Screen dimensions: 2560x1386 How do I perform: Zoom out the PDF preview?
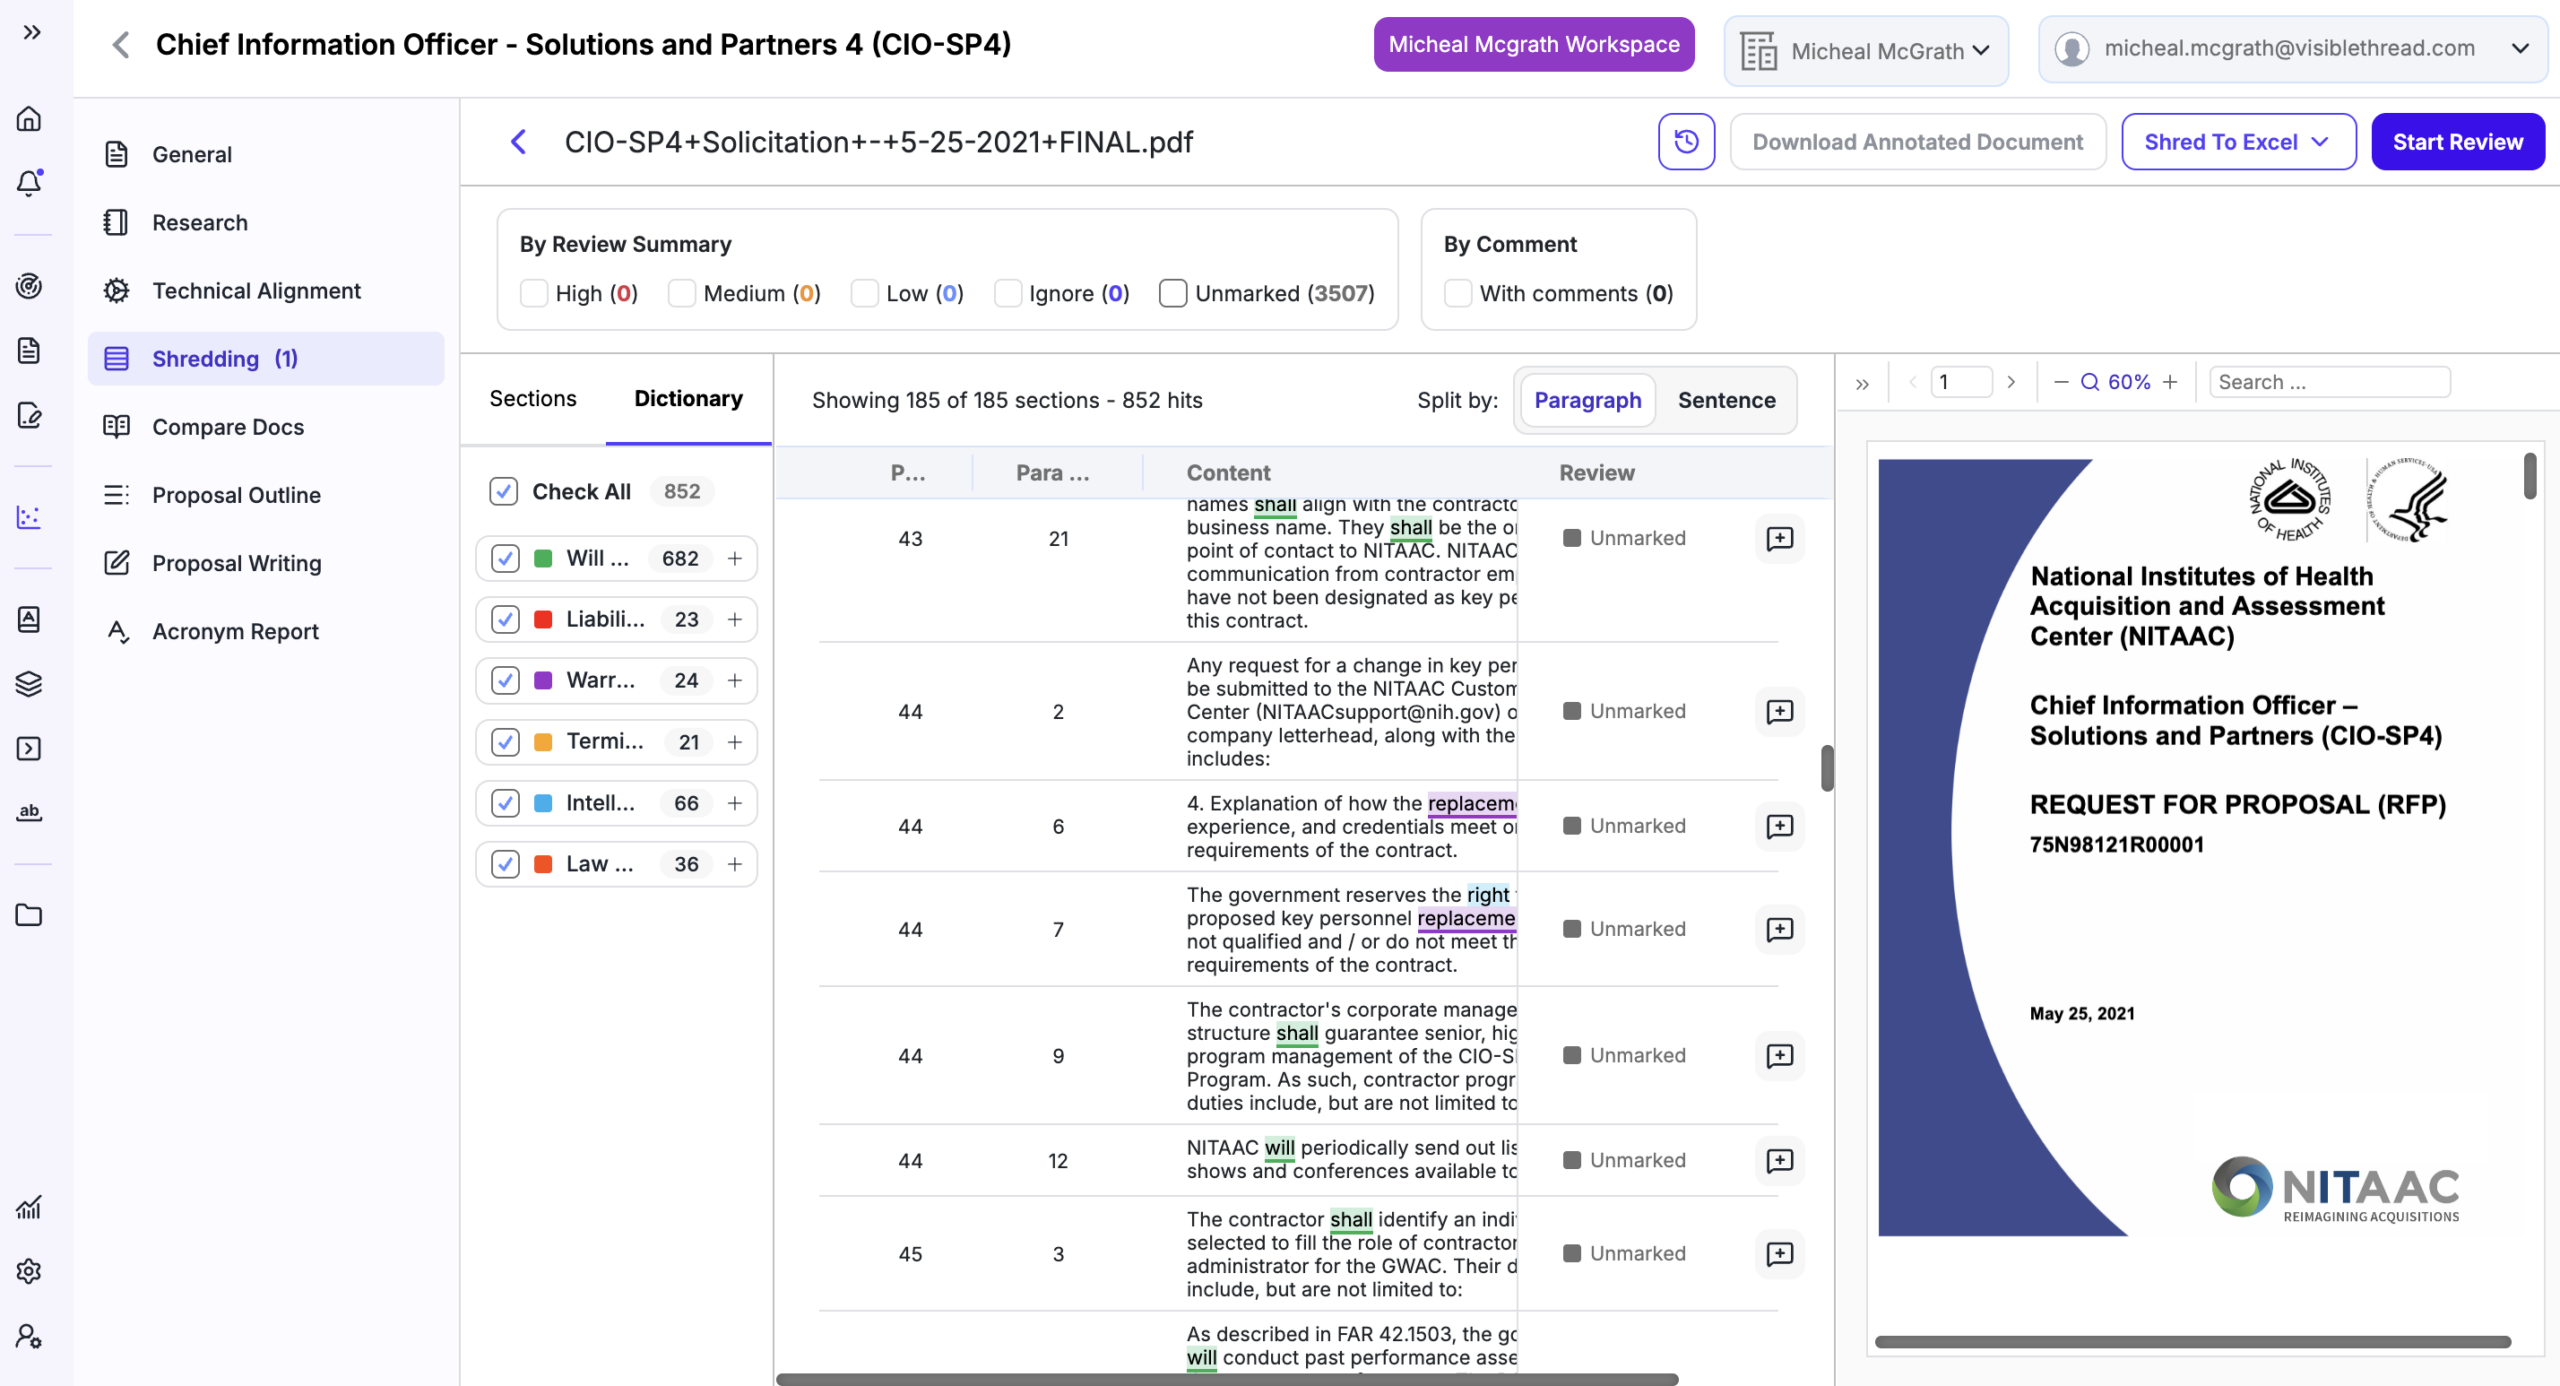[x=2060, y=382]
